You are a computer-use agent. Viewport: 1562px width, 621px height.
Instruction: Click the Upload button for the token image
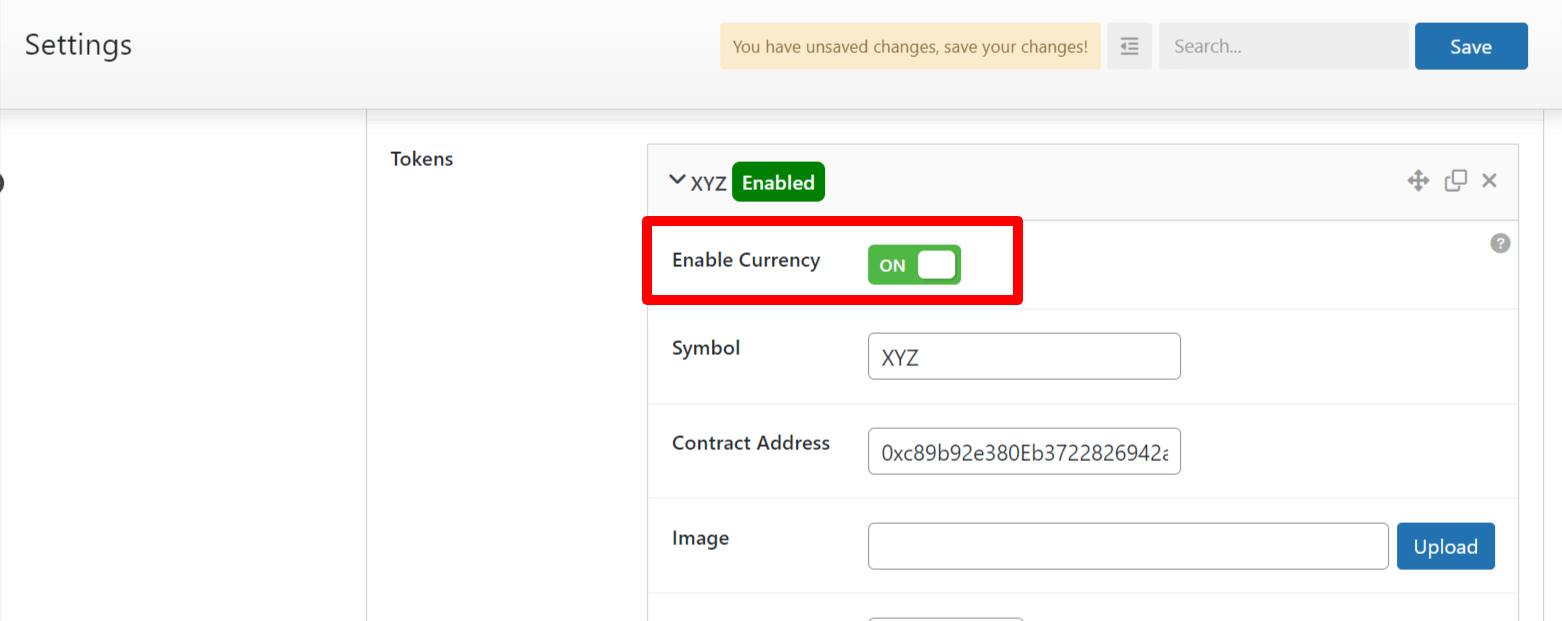[1445, 546]
